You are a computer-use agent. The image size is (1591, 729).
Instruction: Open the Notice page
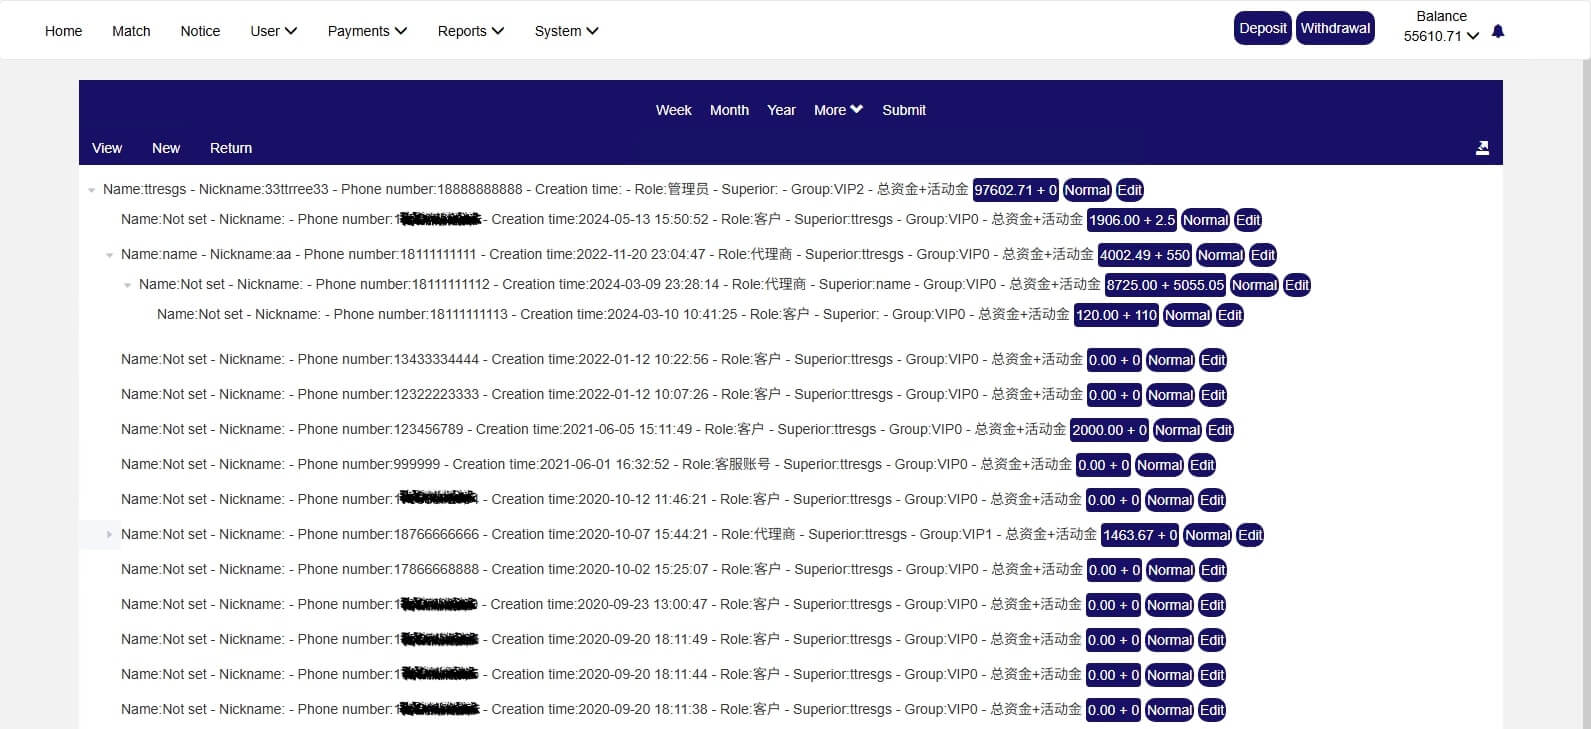coord(200,31)
